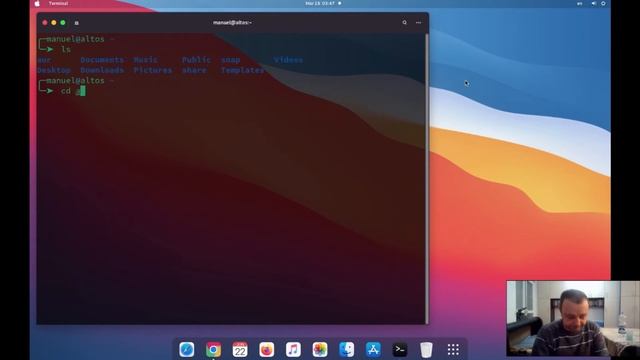
Task: Open the power menu icon in top bar
Action: [x=603, y=3]
